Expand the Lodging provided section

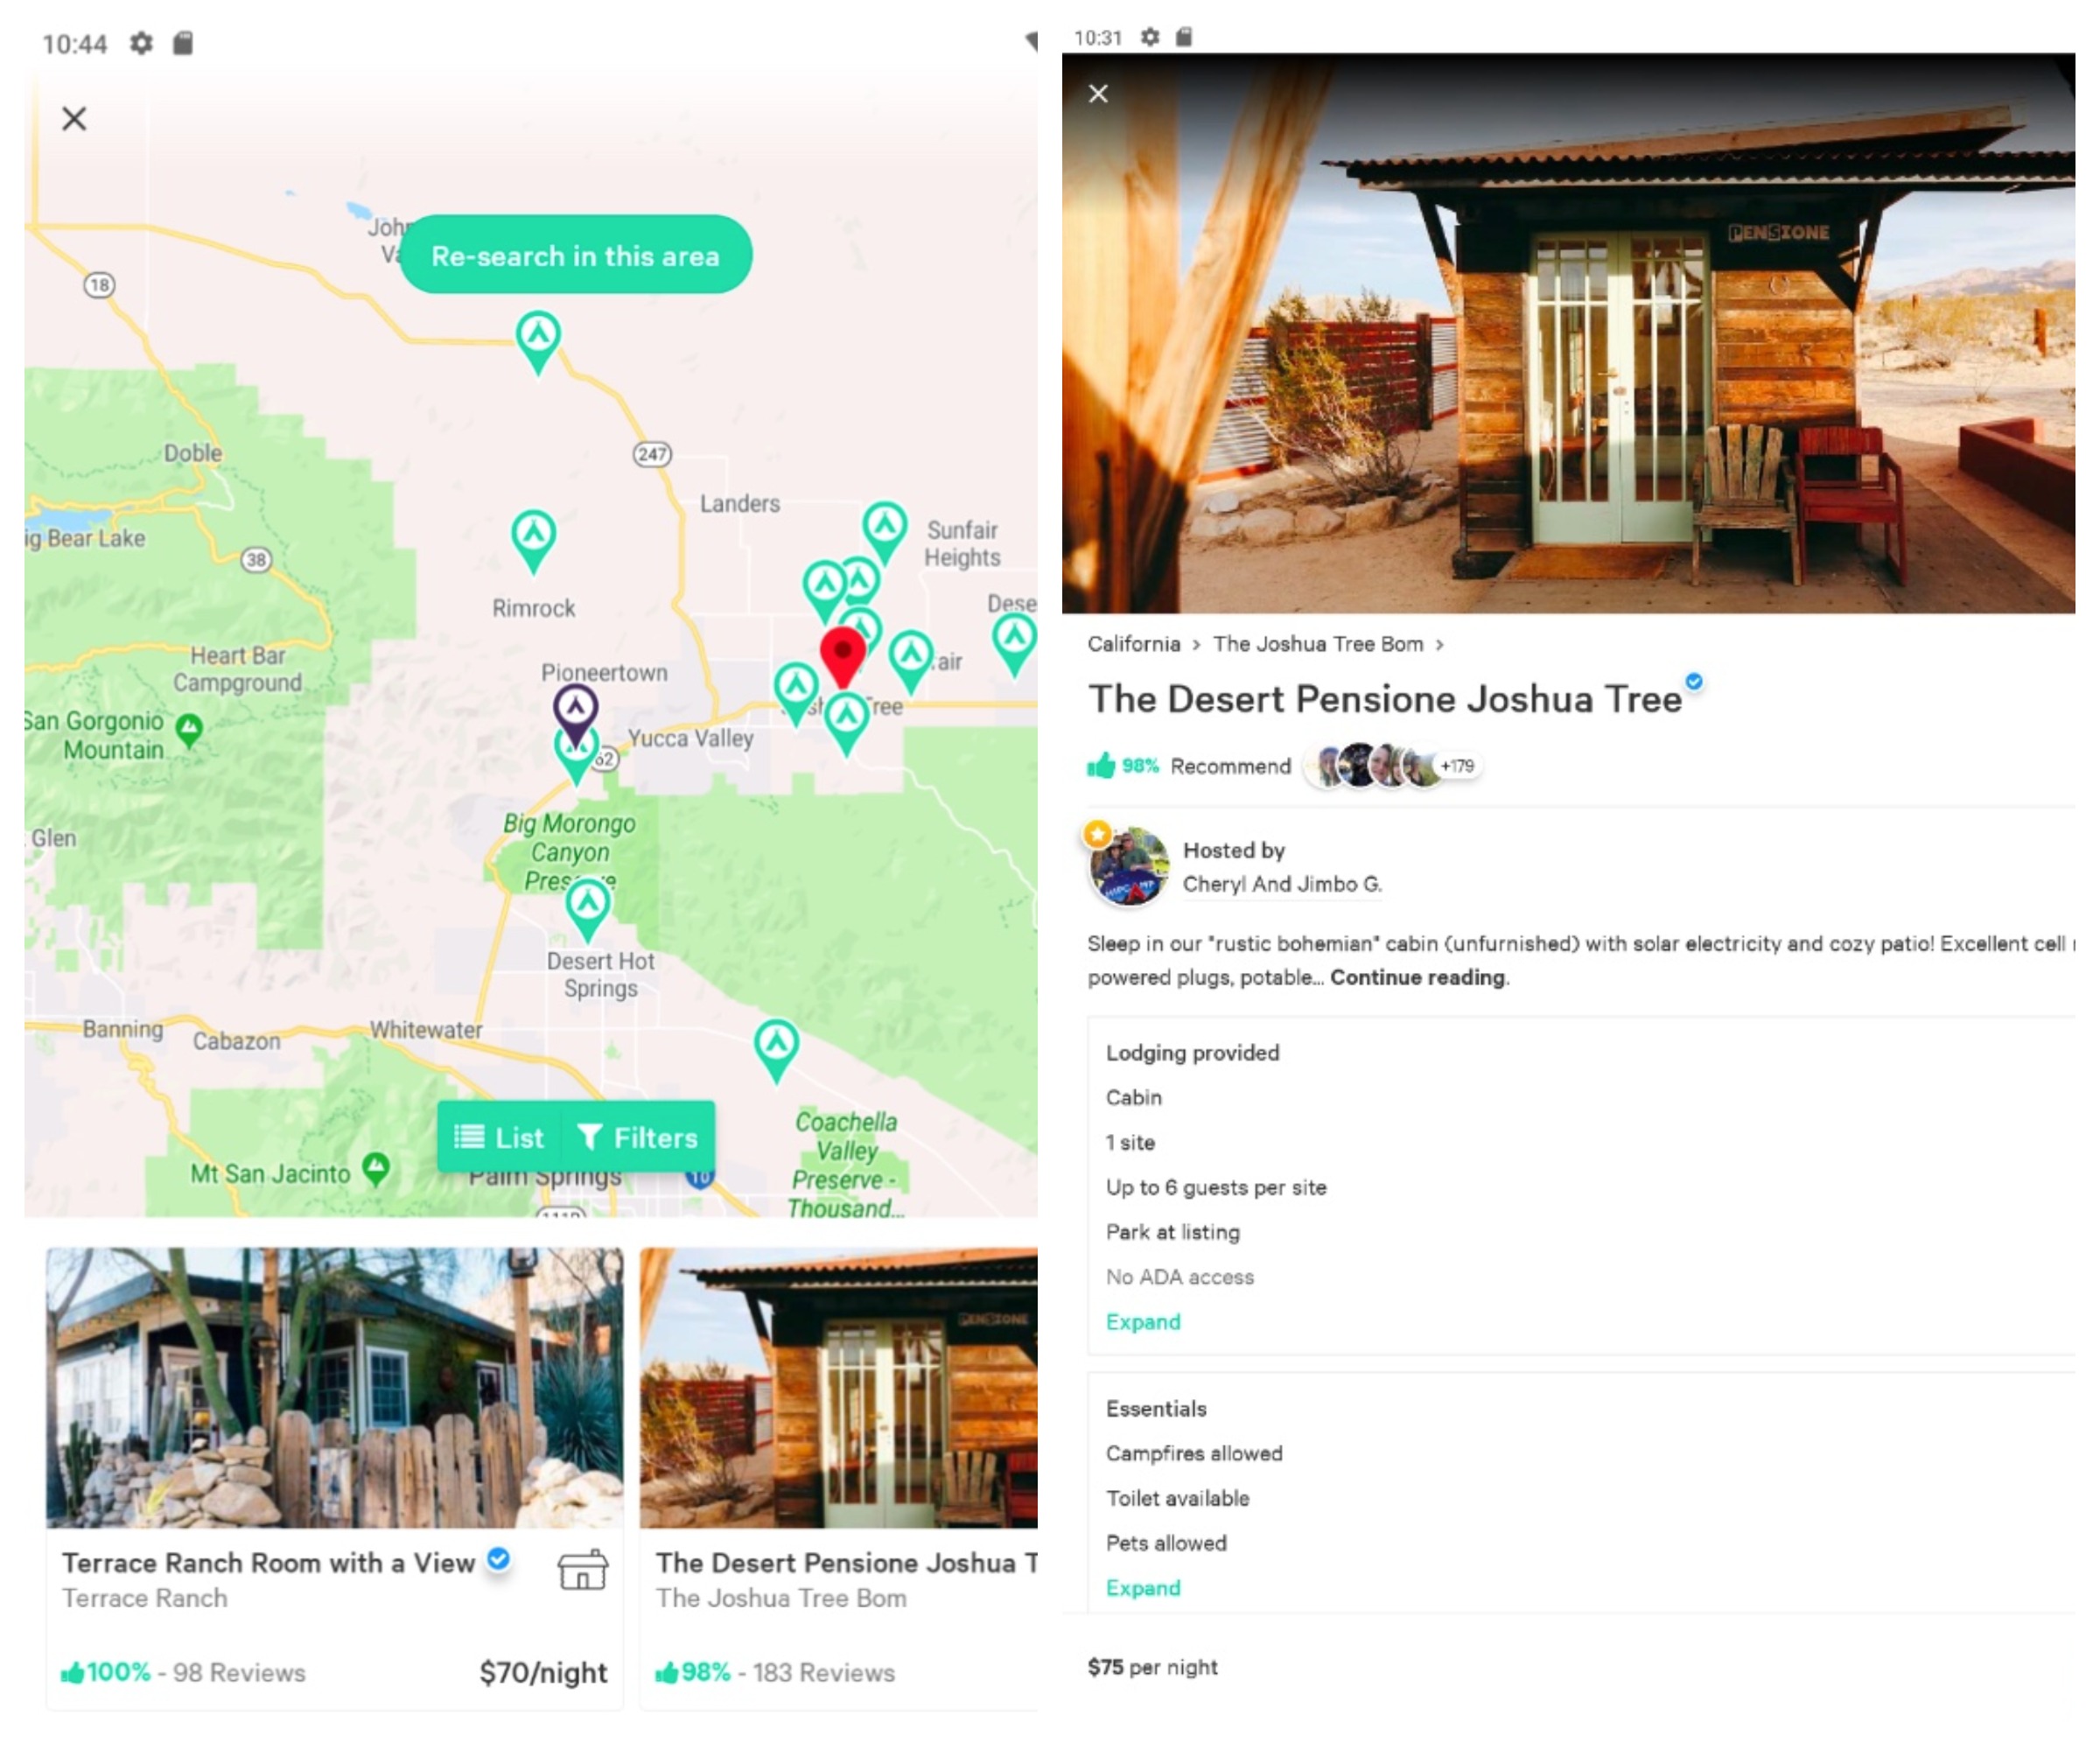1143,1322
